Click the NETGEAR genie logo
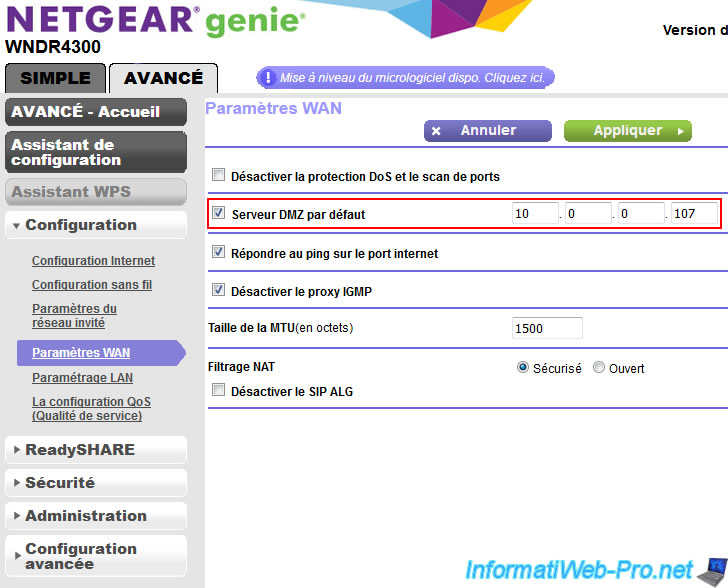 click(156, 20)
